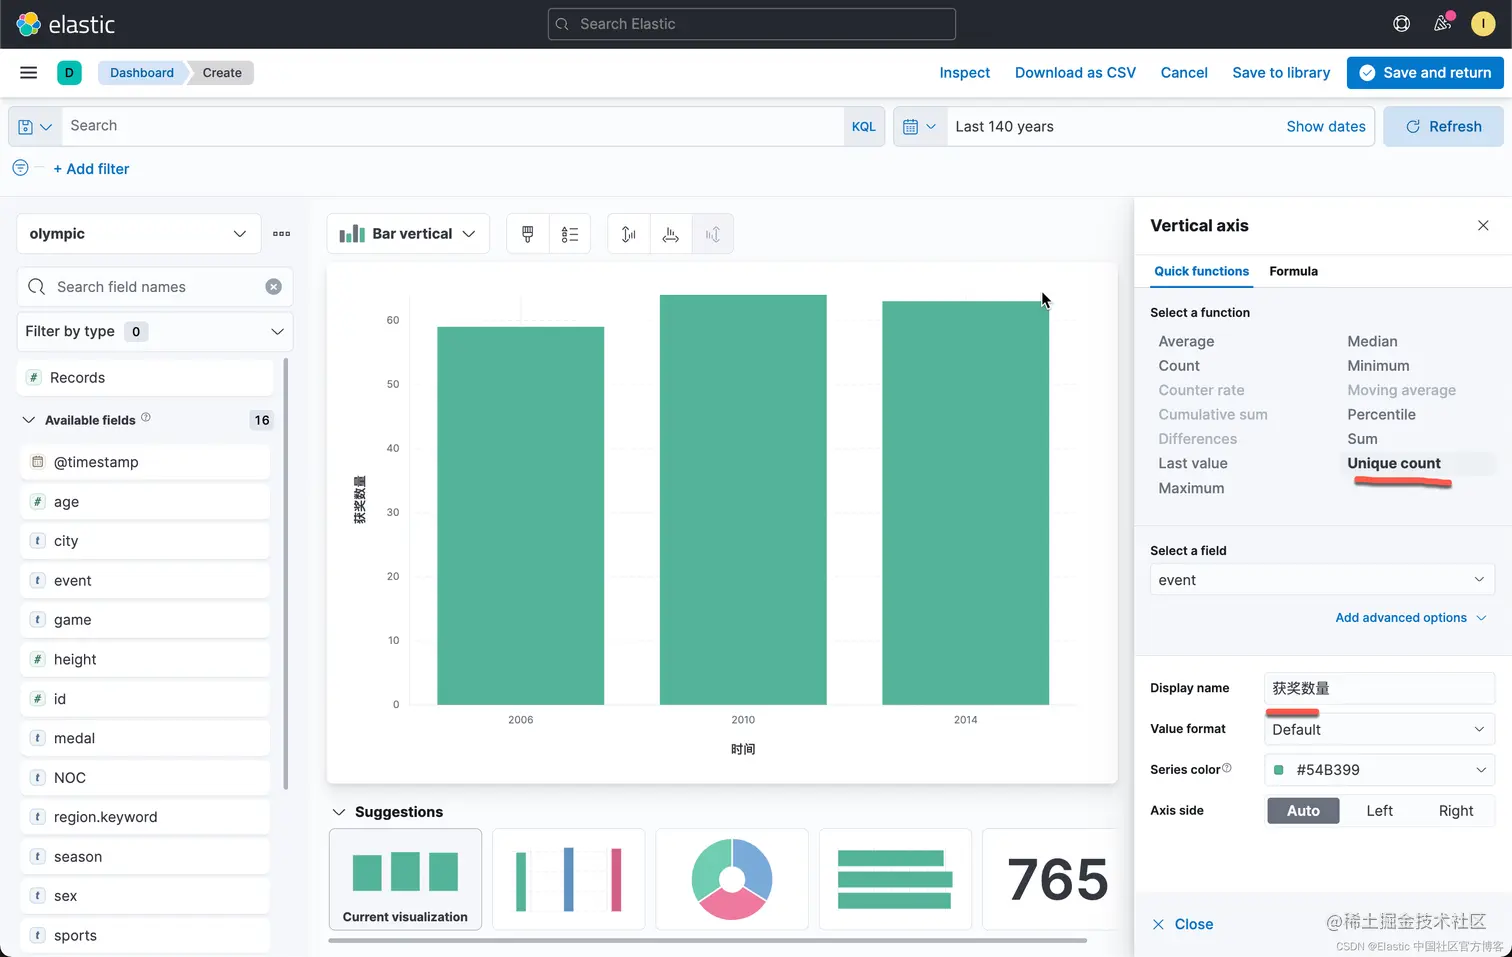Switch to the Formula tab
This screenshot has width=1512, height=957.
coord(1293,271)
